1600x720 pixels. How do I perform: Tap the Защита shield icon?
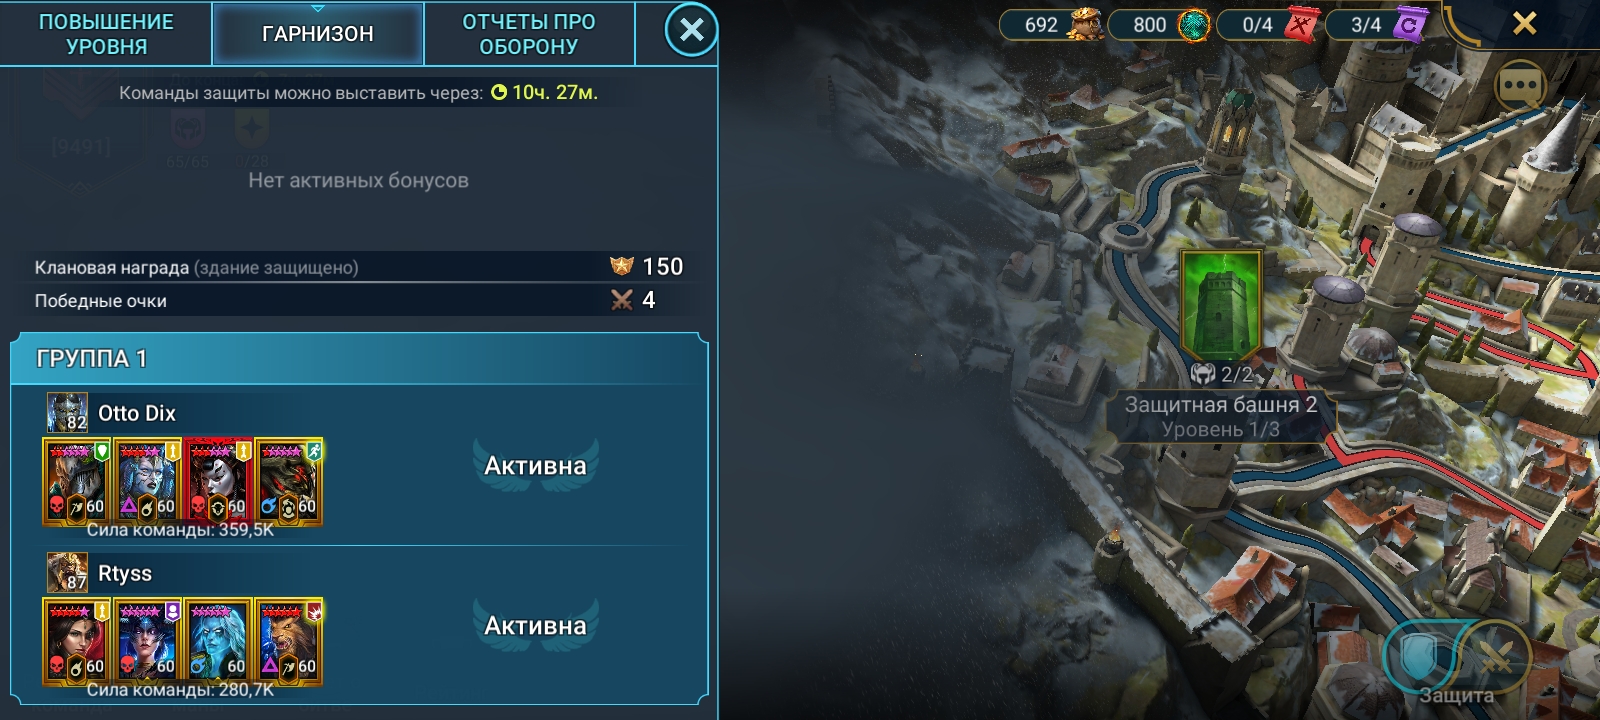tap(1419, 655)
